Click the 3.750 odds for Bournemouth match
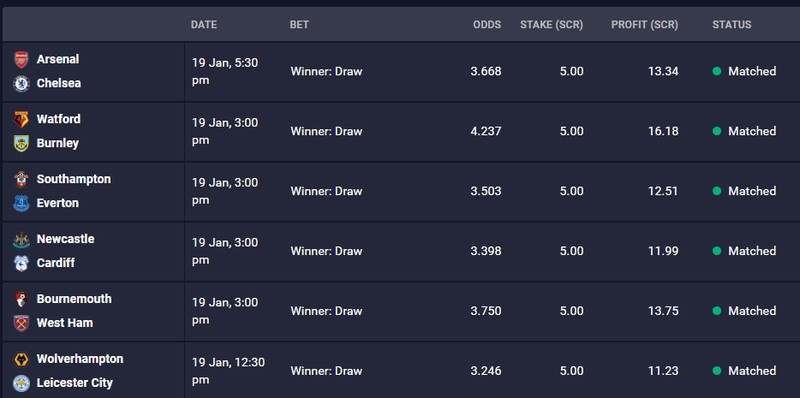Screen dimensions: 800x398 [486, 311]
